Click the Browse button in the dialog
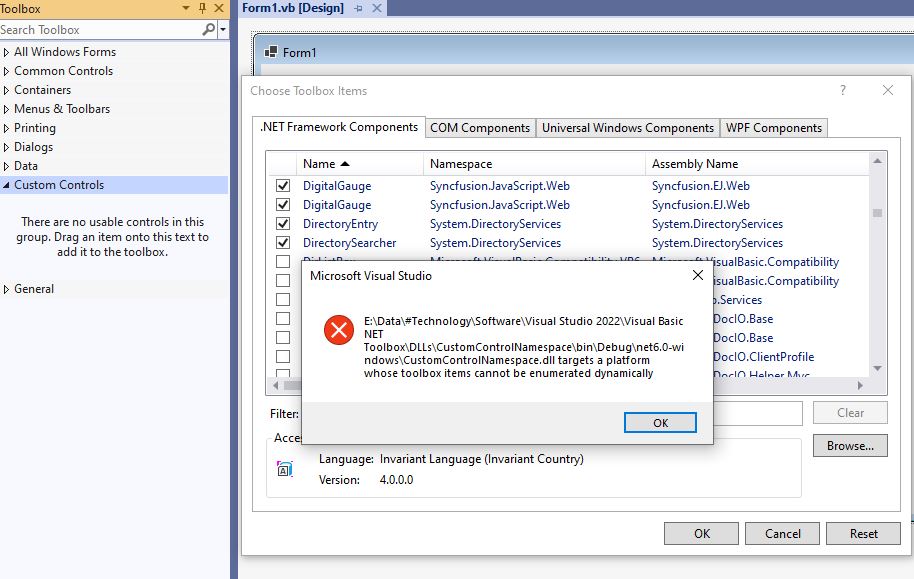 849,445
